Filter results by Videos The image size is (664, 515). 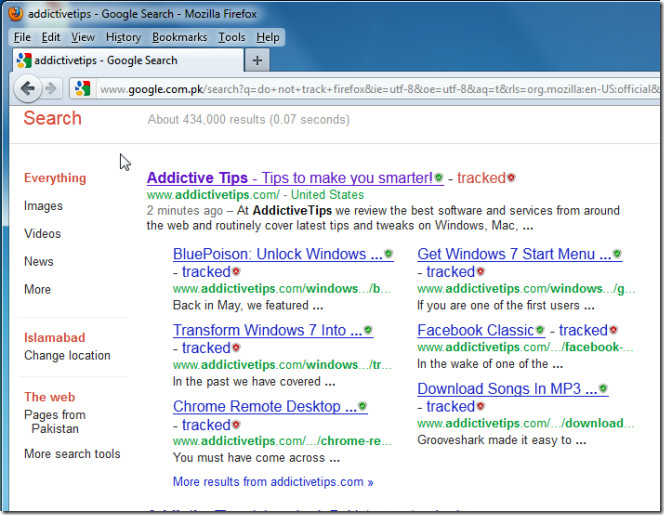point(42,233)
